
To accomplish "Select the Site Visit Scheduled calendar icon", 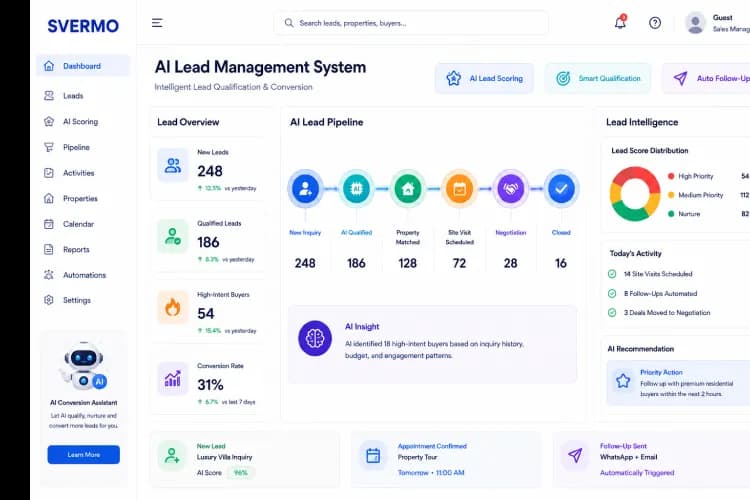I will 459,189.
